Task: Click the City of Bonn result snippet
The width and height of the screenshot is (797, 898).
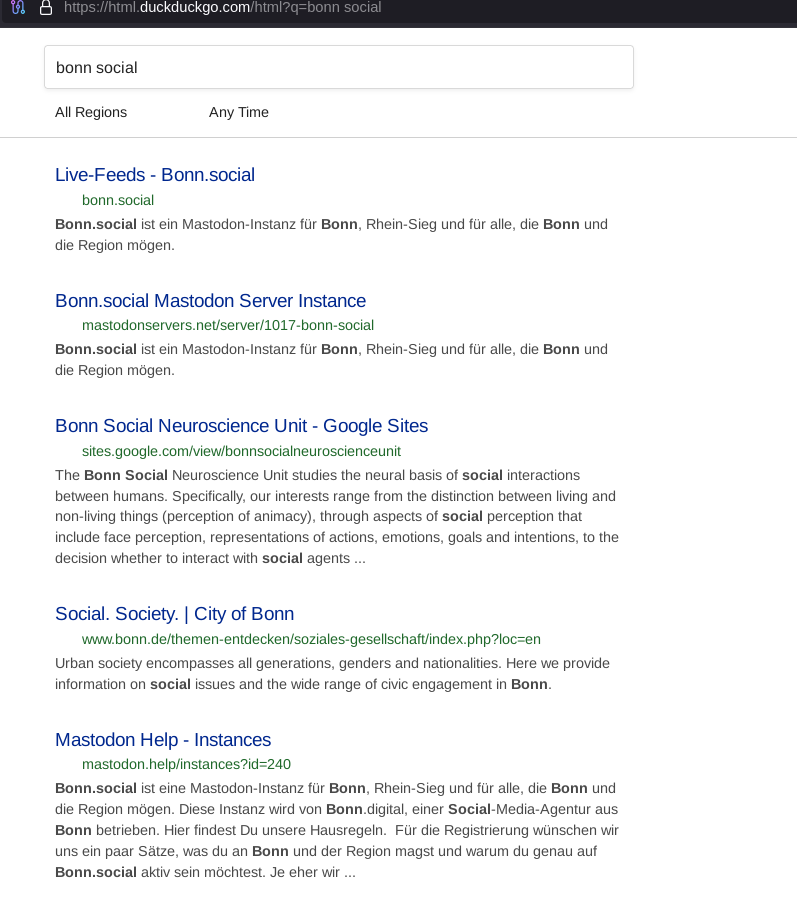Action: (331, 674)
